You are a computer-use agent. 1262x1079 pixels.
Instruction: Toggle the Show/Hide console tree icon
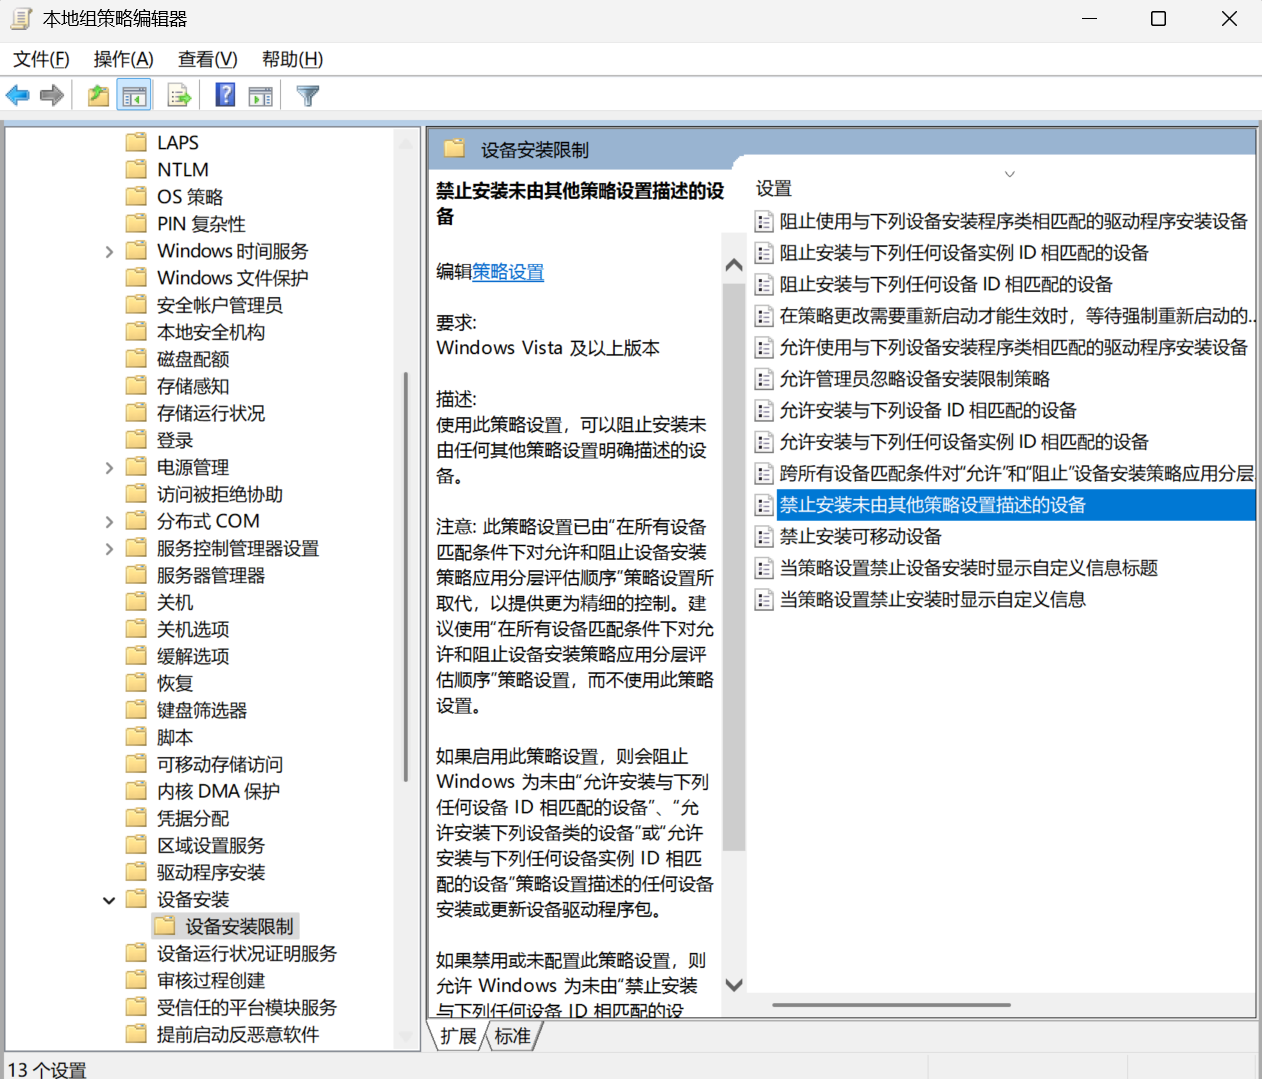click(x=134, y=96)
